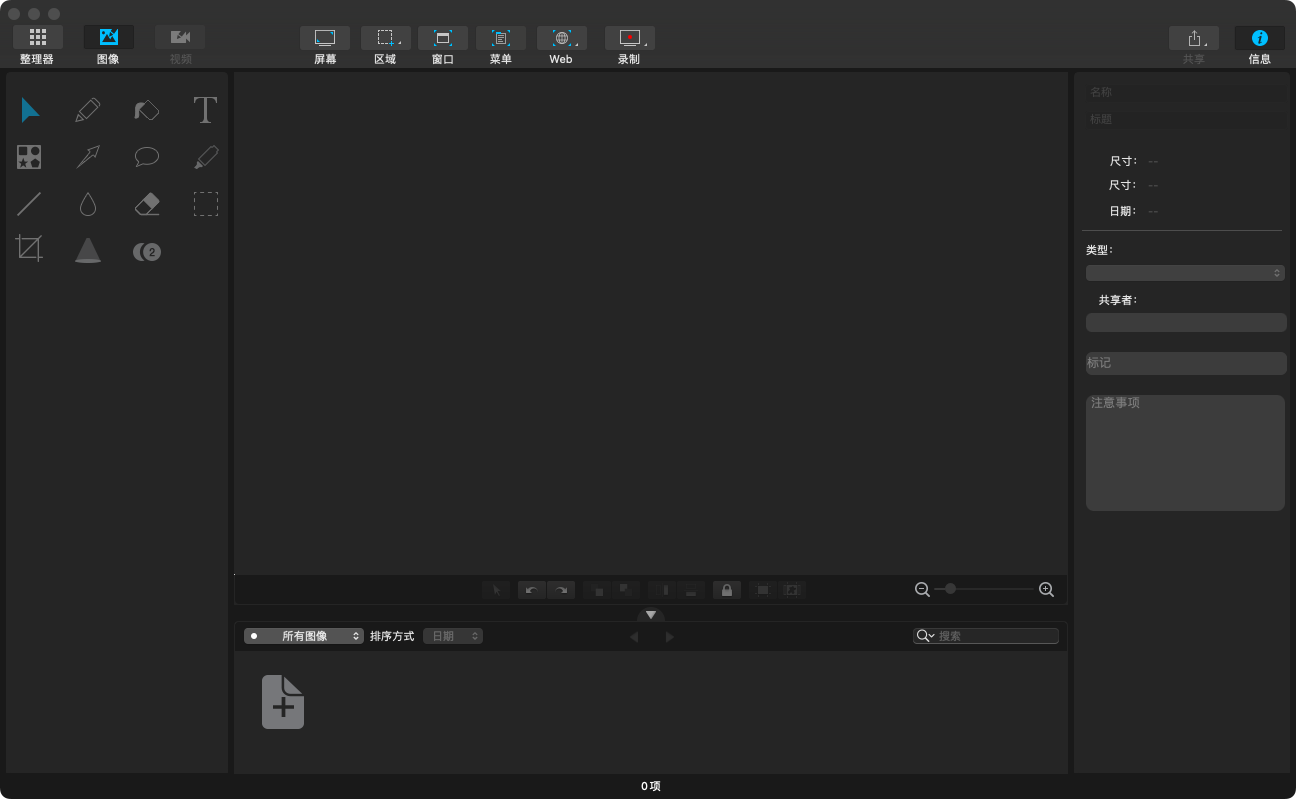Select the line drawing tool
The image size is (1296, 799).
coord(30,205)
